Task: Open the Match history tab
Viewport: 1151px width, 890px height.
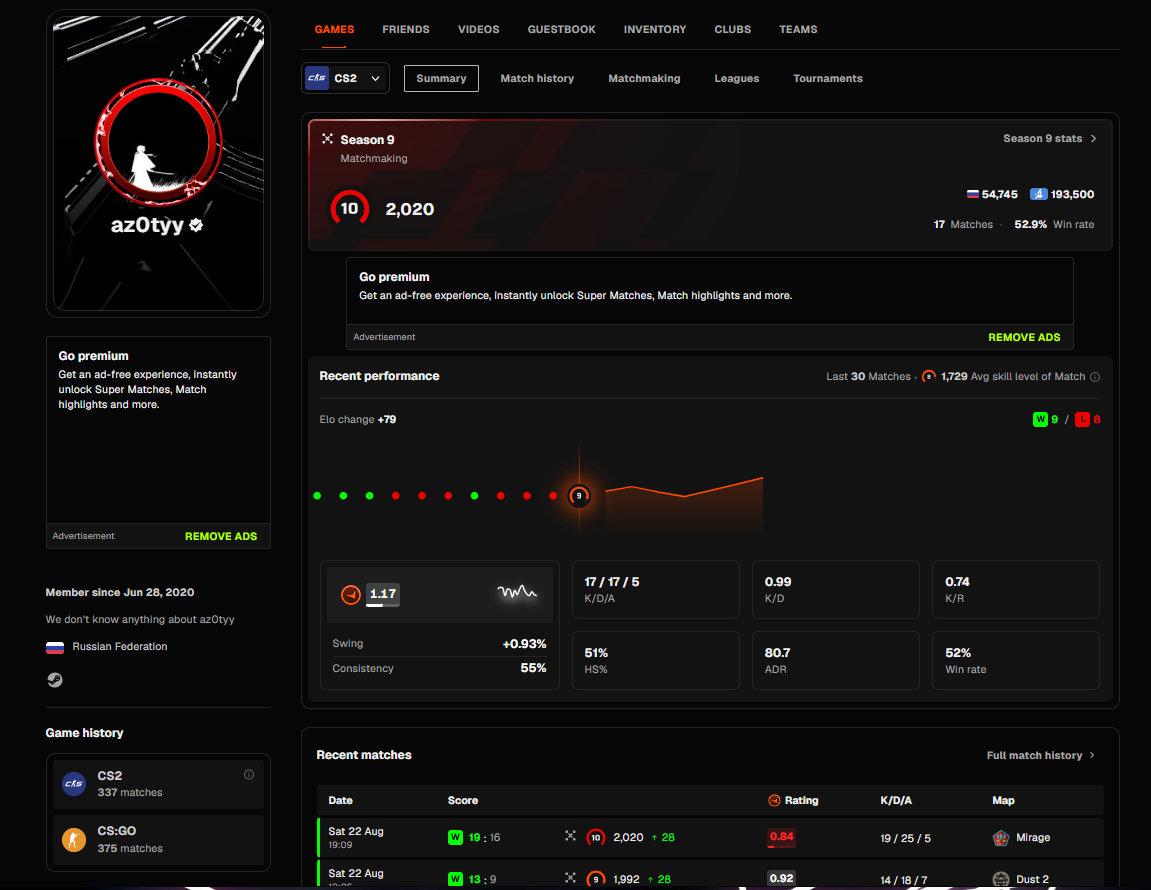Action: [x=537, y=79]
